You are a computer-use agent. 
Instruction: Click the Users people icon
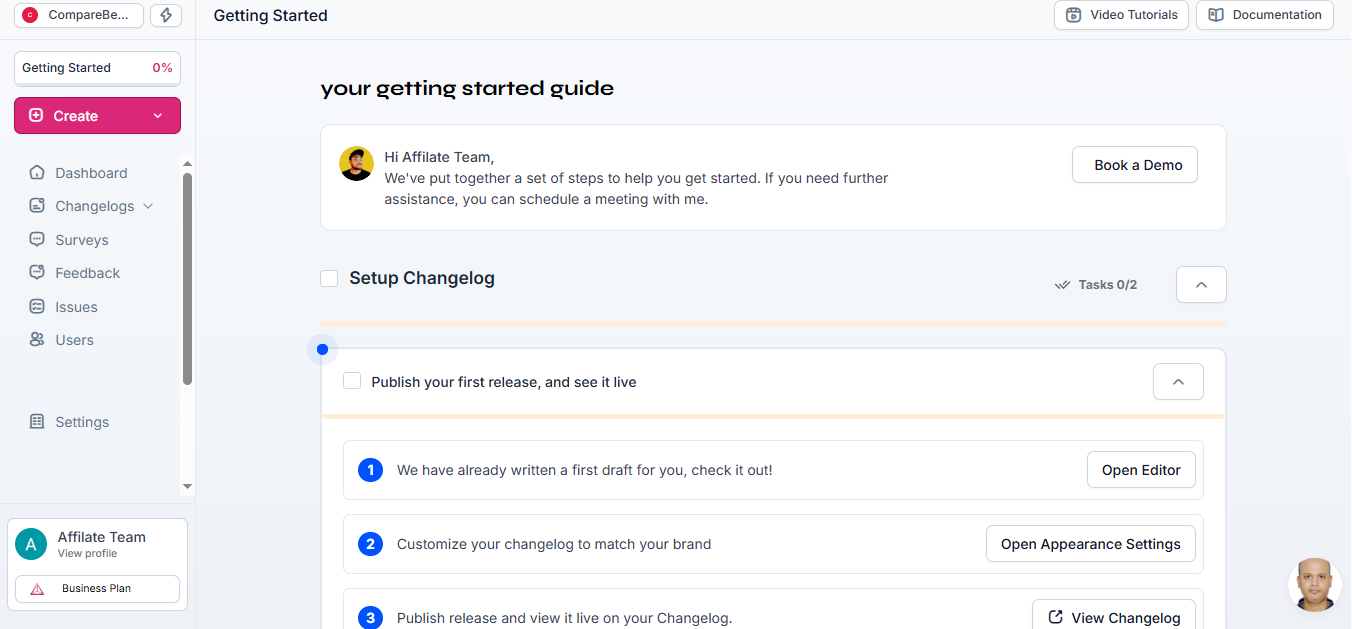[x=37, y=340]
